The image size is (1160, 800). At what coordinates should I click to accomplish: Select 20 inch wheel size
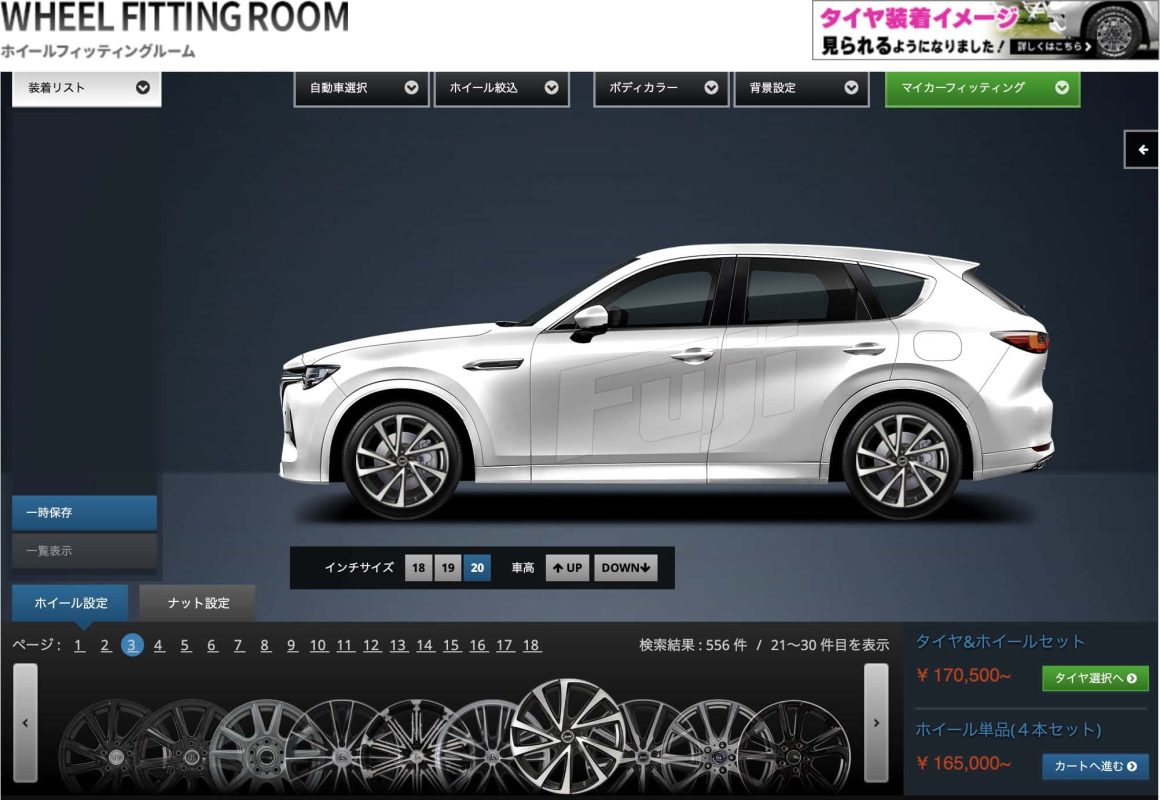(x=477, y=568)
